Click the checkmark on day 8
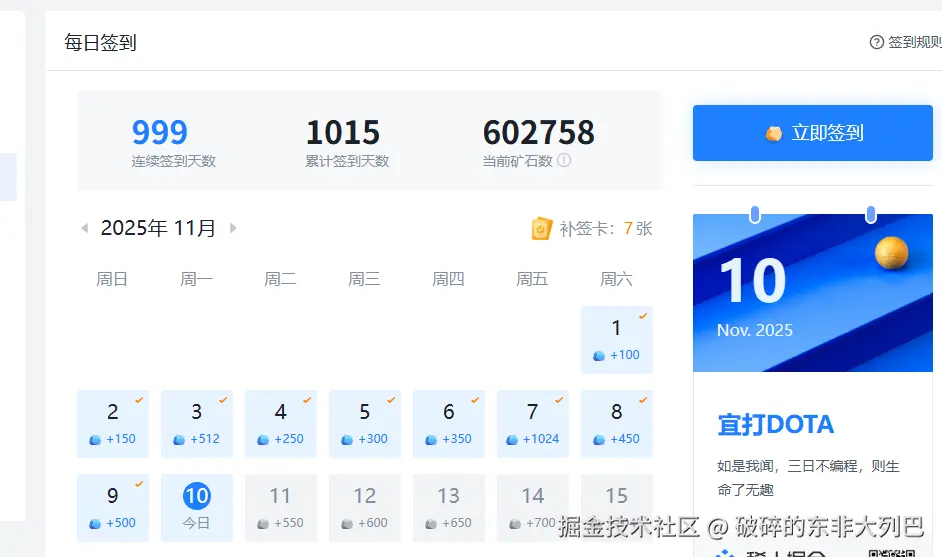Screen dimensions: 942x557 (643, 400)
